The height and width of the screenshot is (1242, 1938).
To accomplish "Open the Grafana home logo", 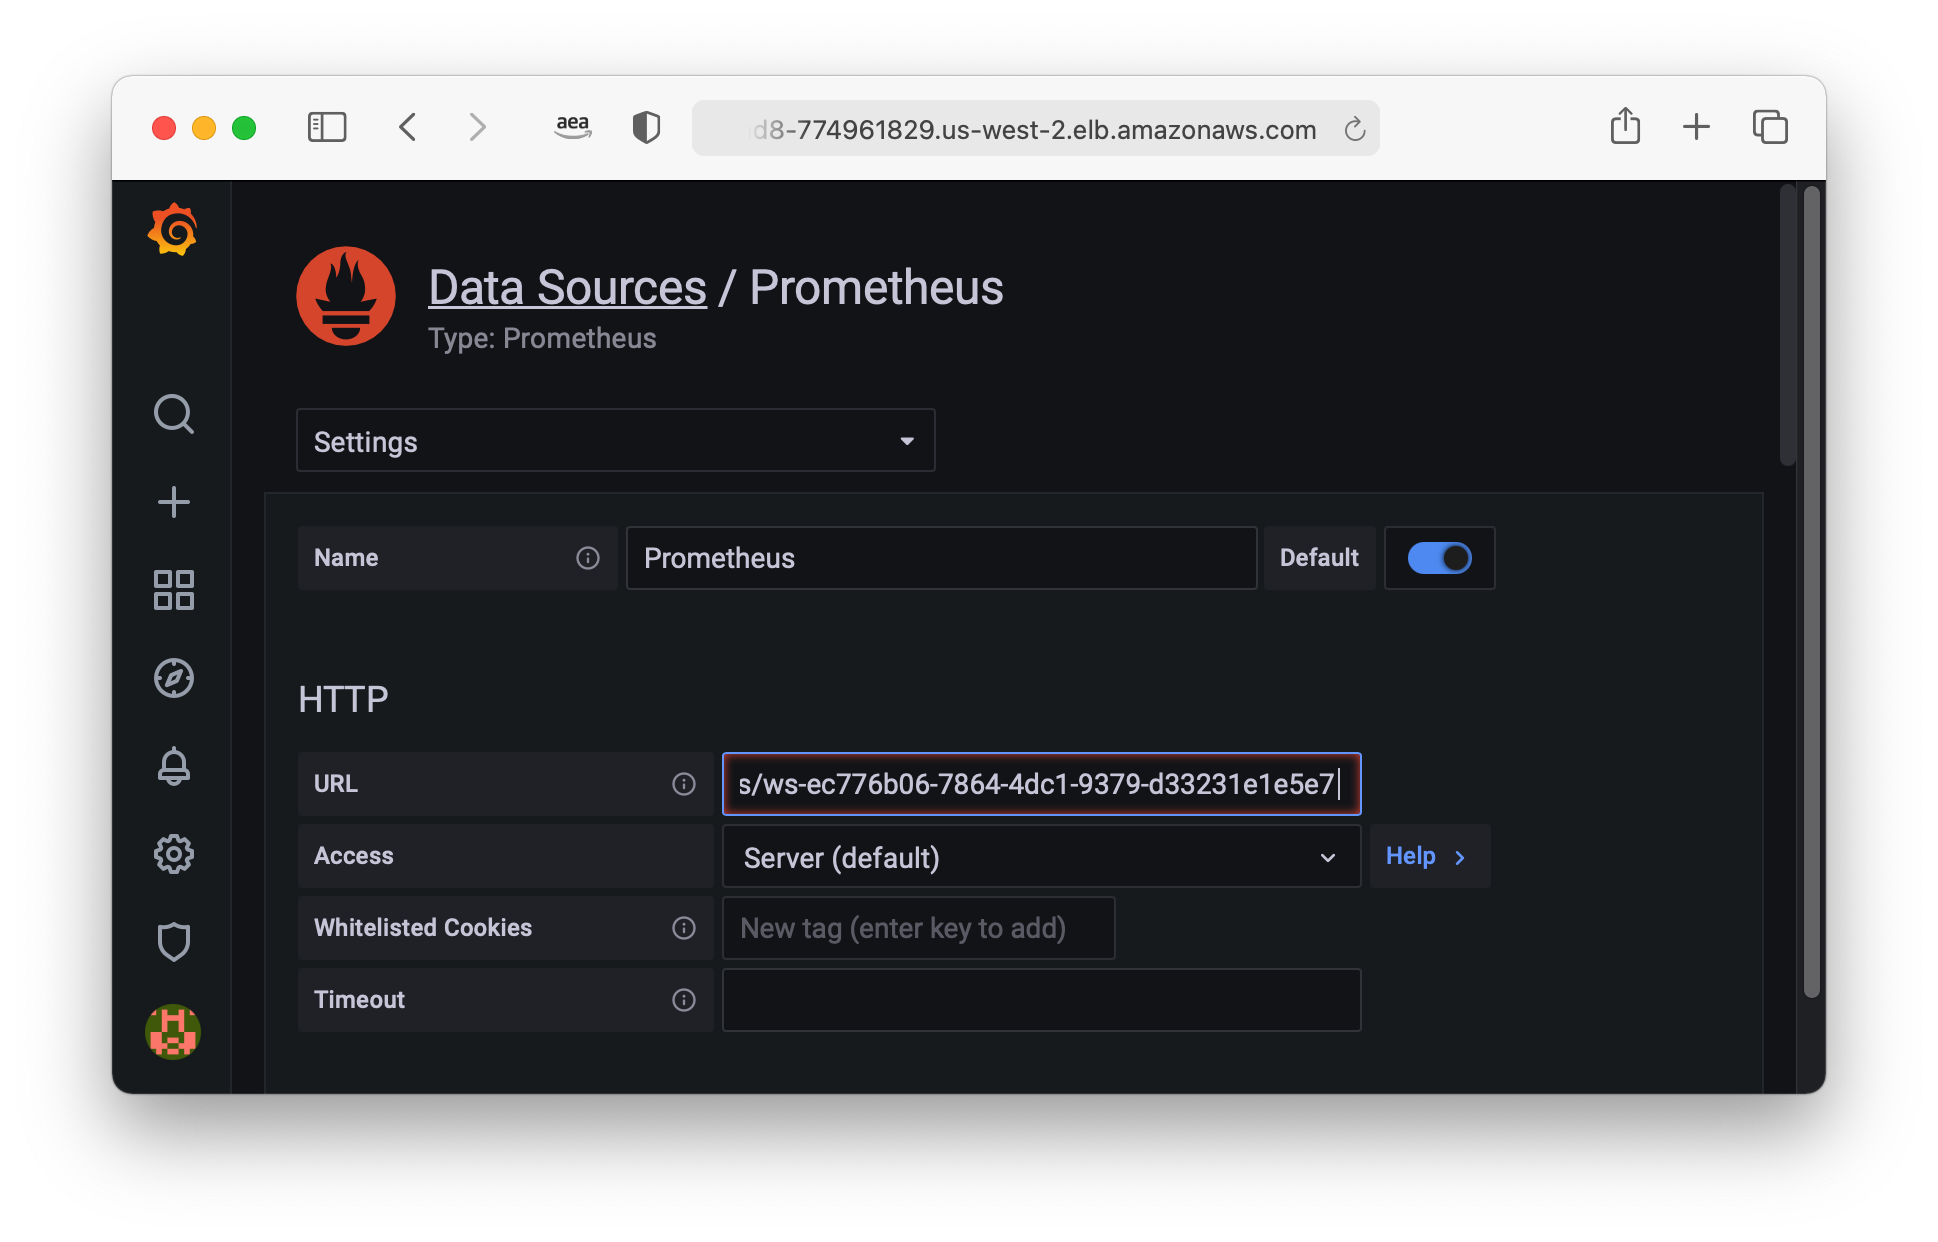I will [173, 230].
